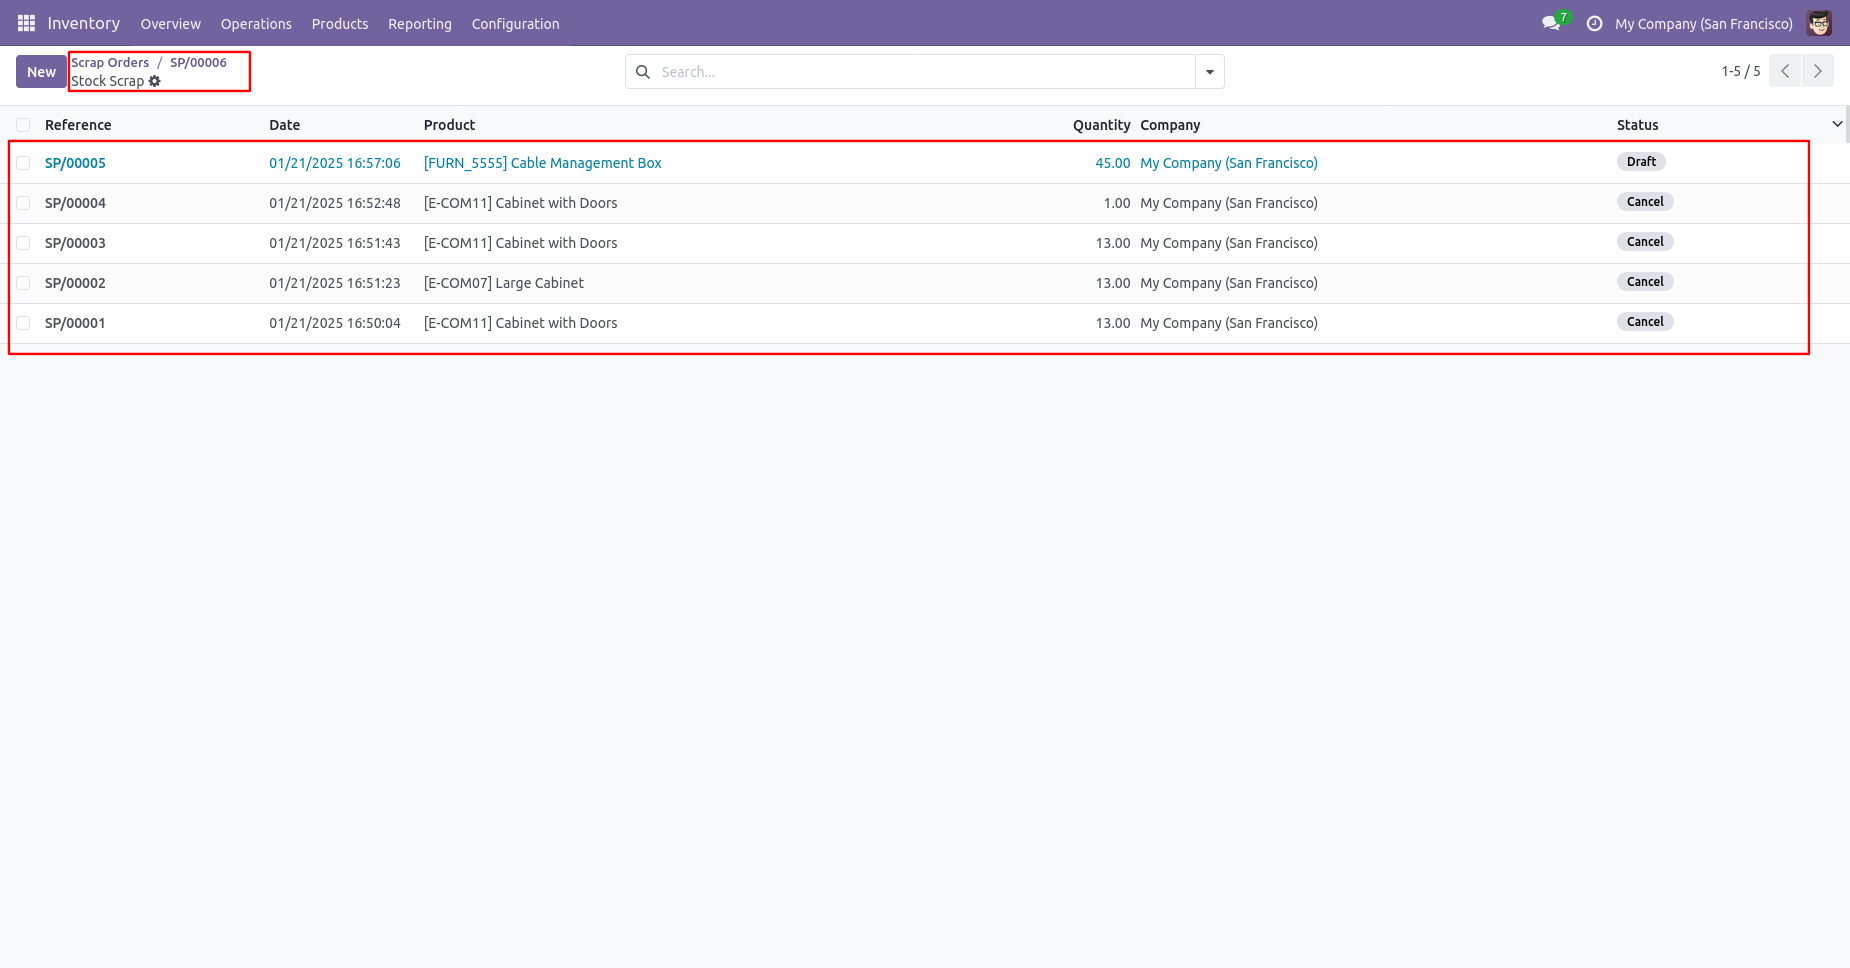This screenshot has width=1850, height=968.
Task: Tick the checkbox for SP/00002
Action: (23, 283)
